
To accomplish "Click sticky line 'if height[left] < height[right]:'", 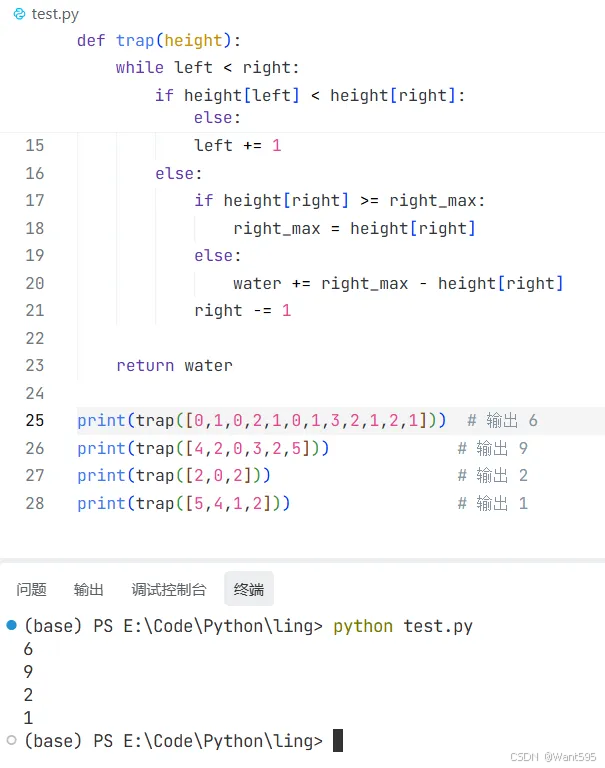I will tap(310, 95).
